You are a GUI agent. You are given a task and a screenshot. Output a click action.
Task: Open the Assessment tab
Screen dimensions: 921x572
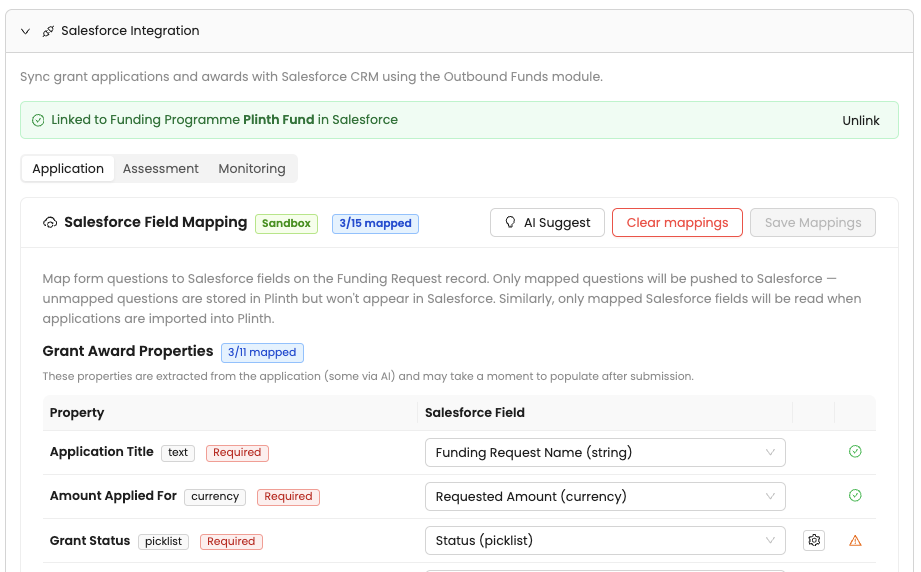click(x=160, y=169)
